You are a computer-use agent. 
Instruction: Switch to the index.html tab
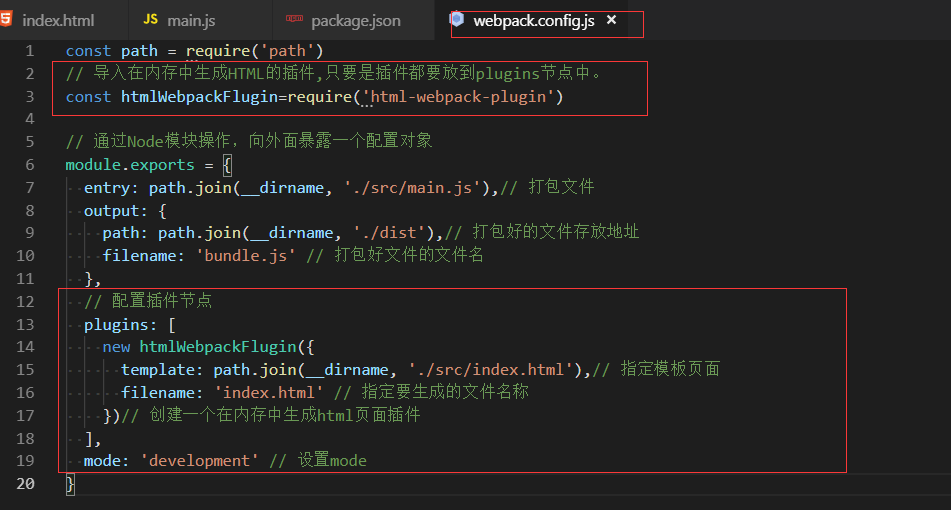(58, 21)
